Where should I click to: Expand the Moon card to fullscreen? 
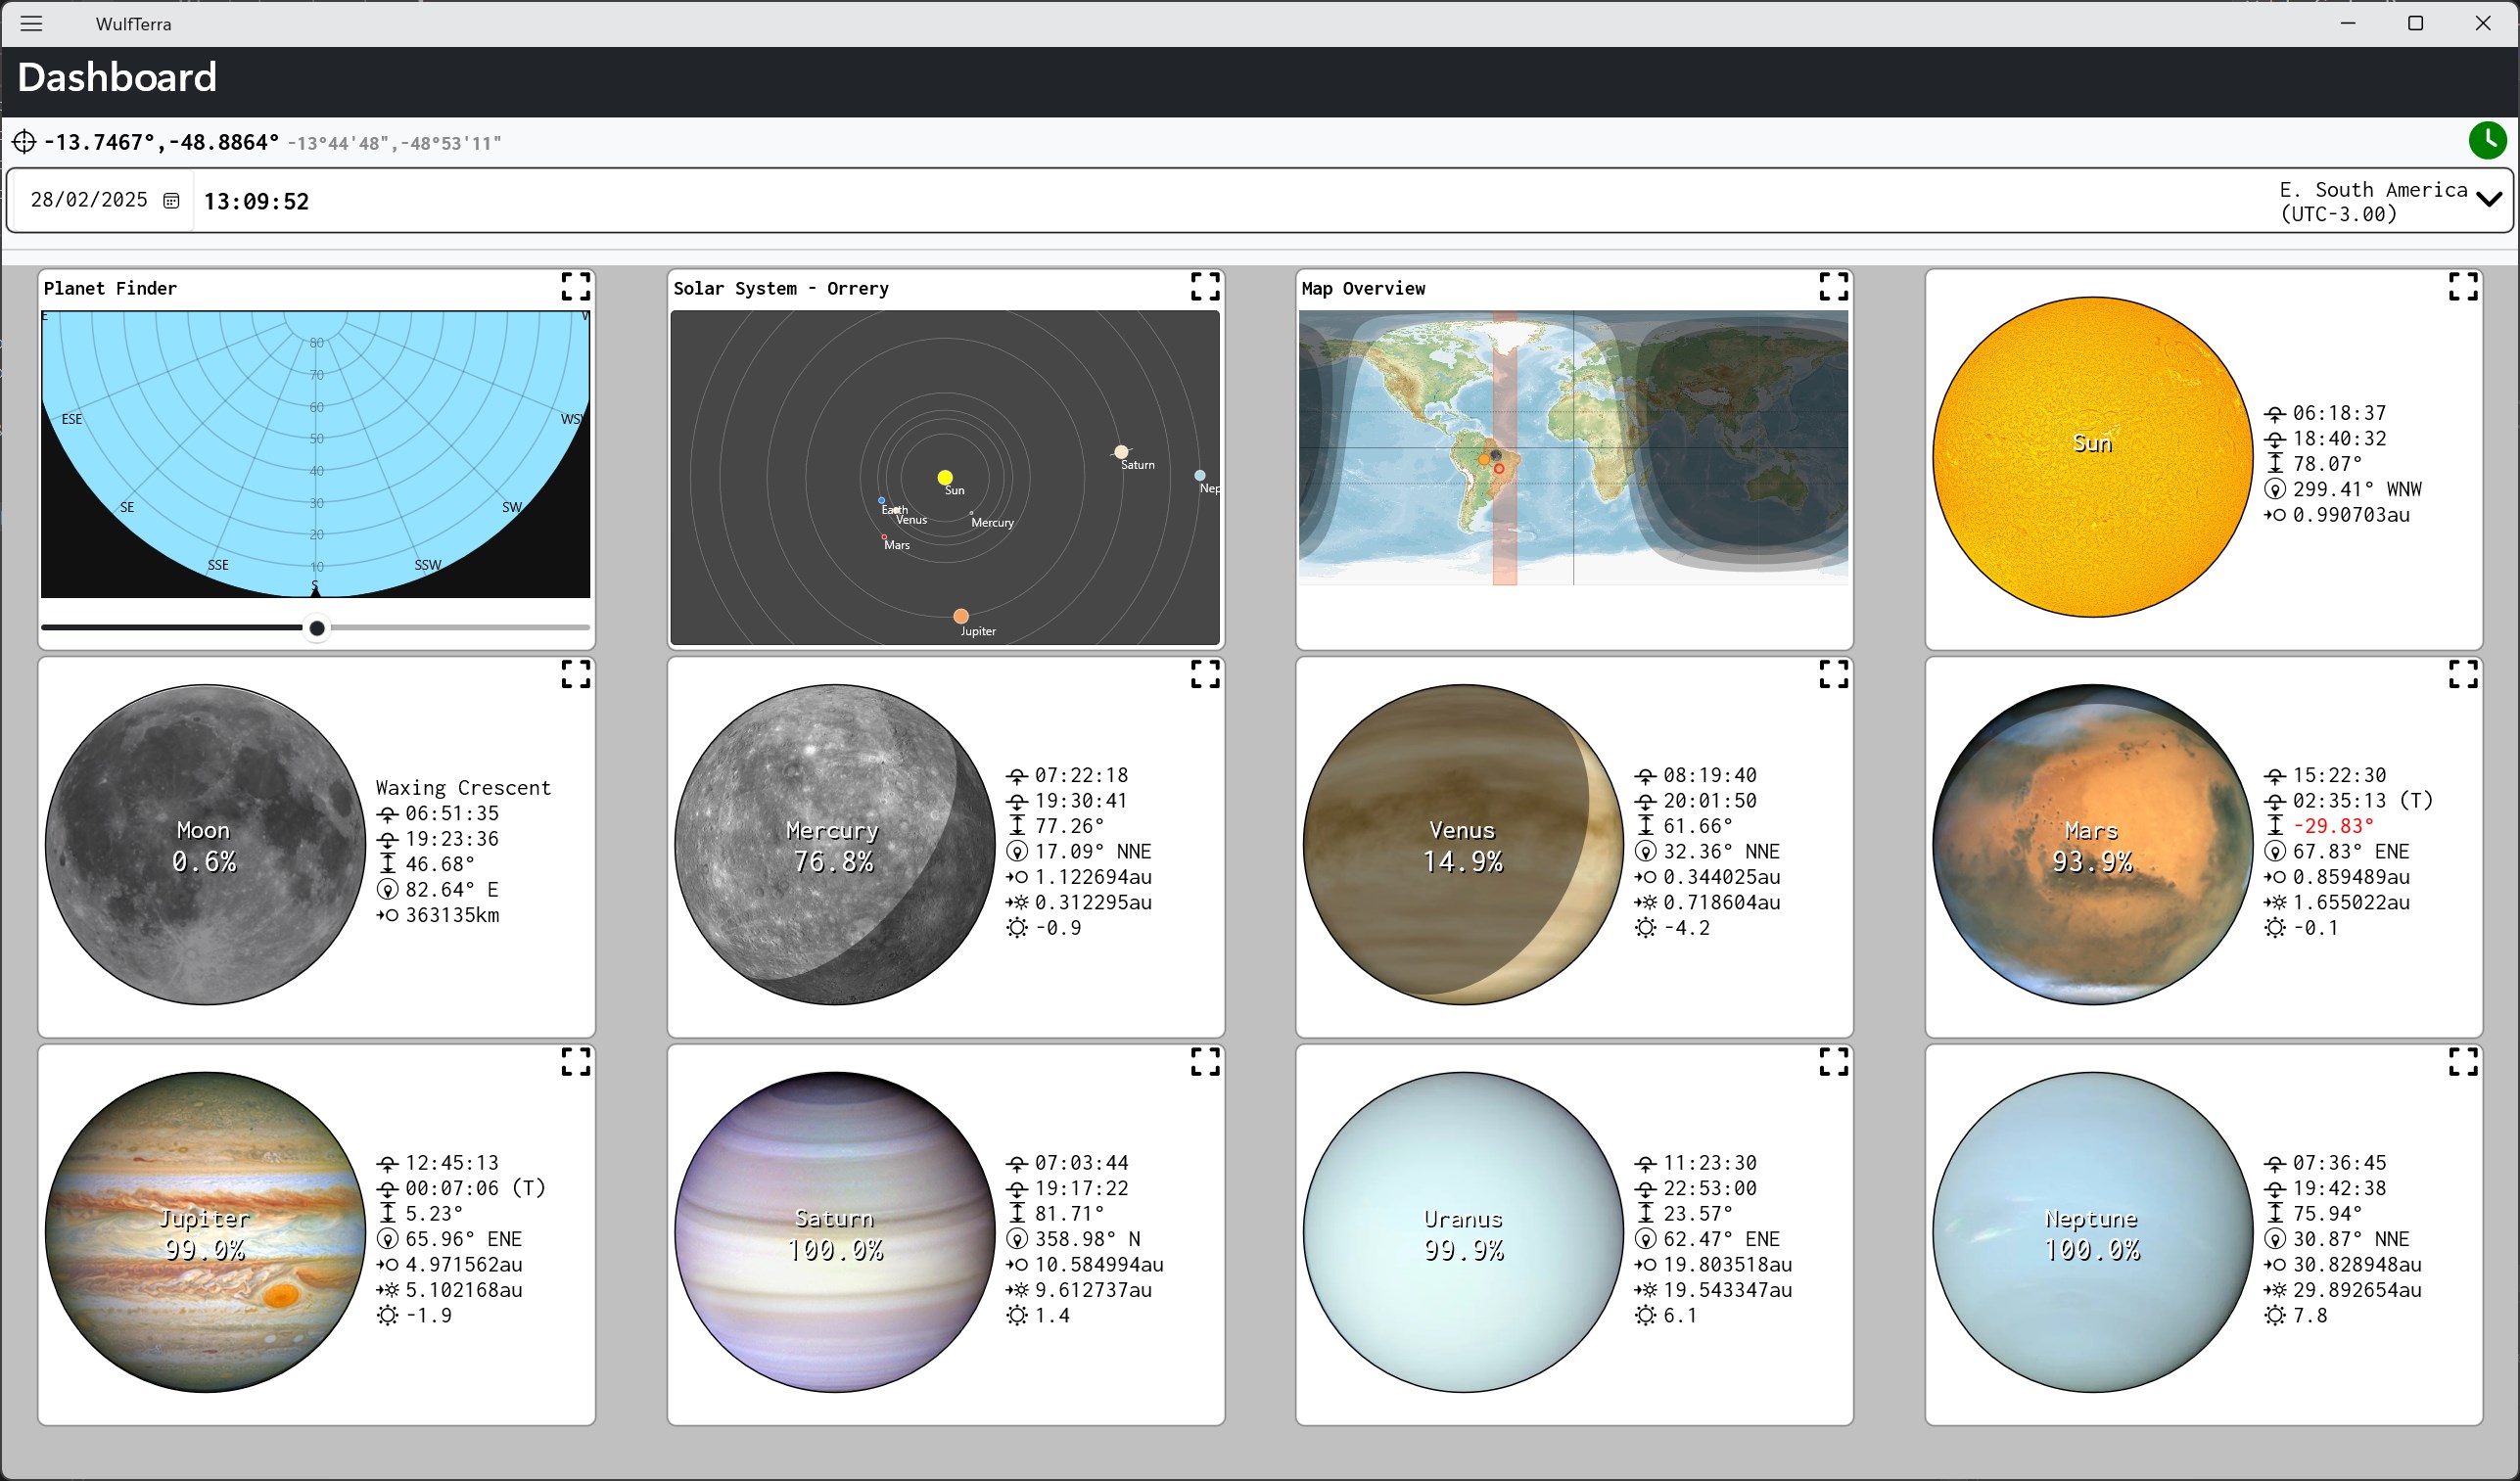tap(575, 674)
